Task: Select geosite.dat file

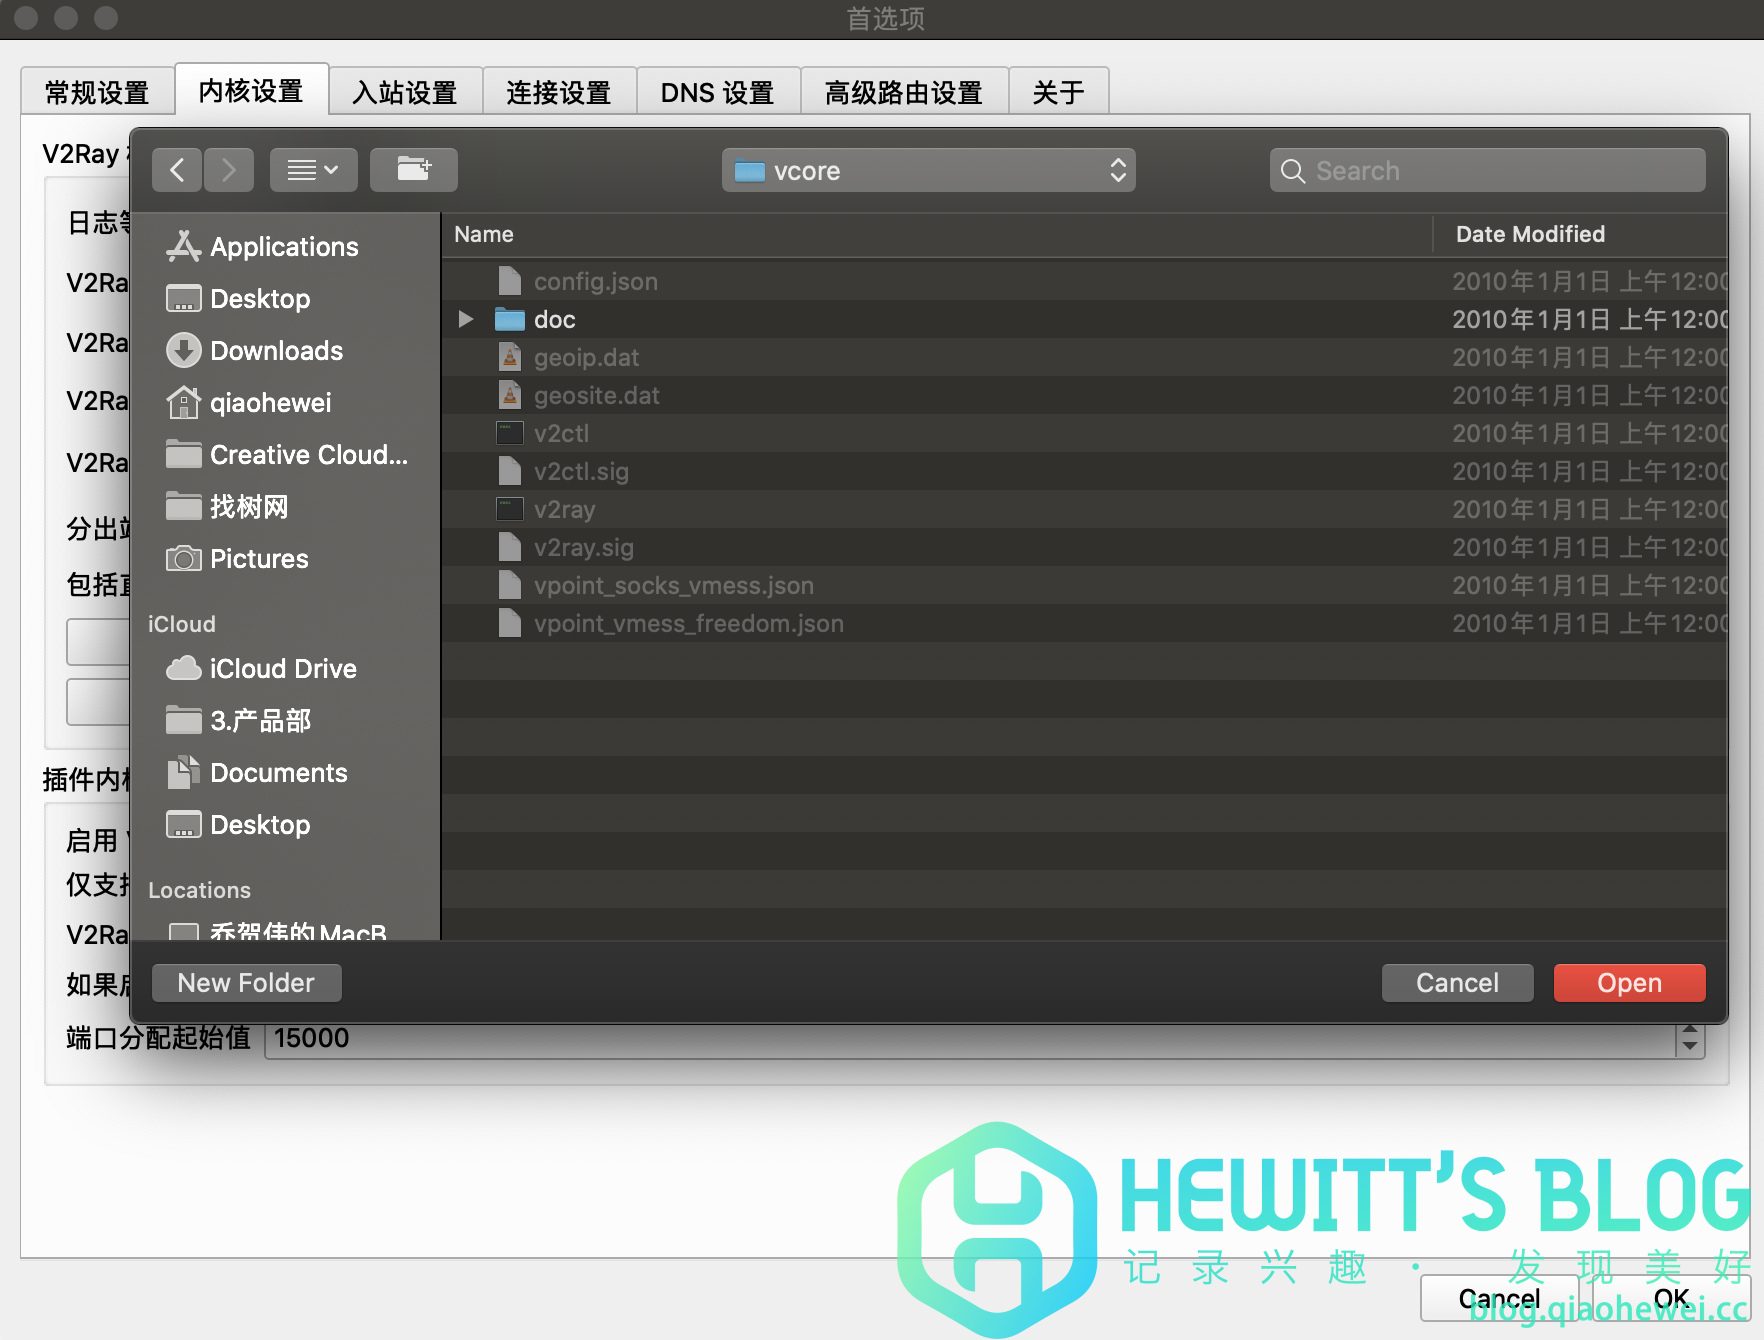Action: pos(1084,395)
